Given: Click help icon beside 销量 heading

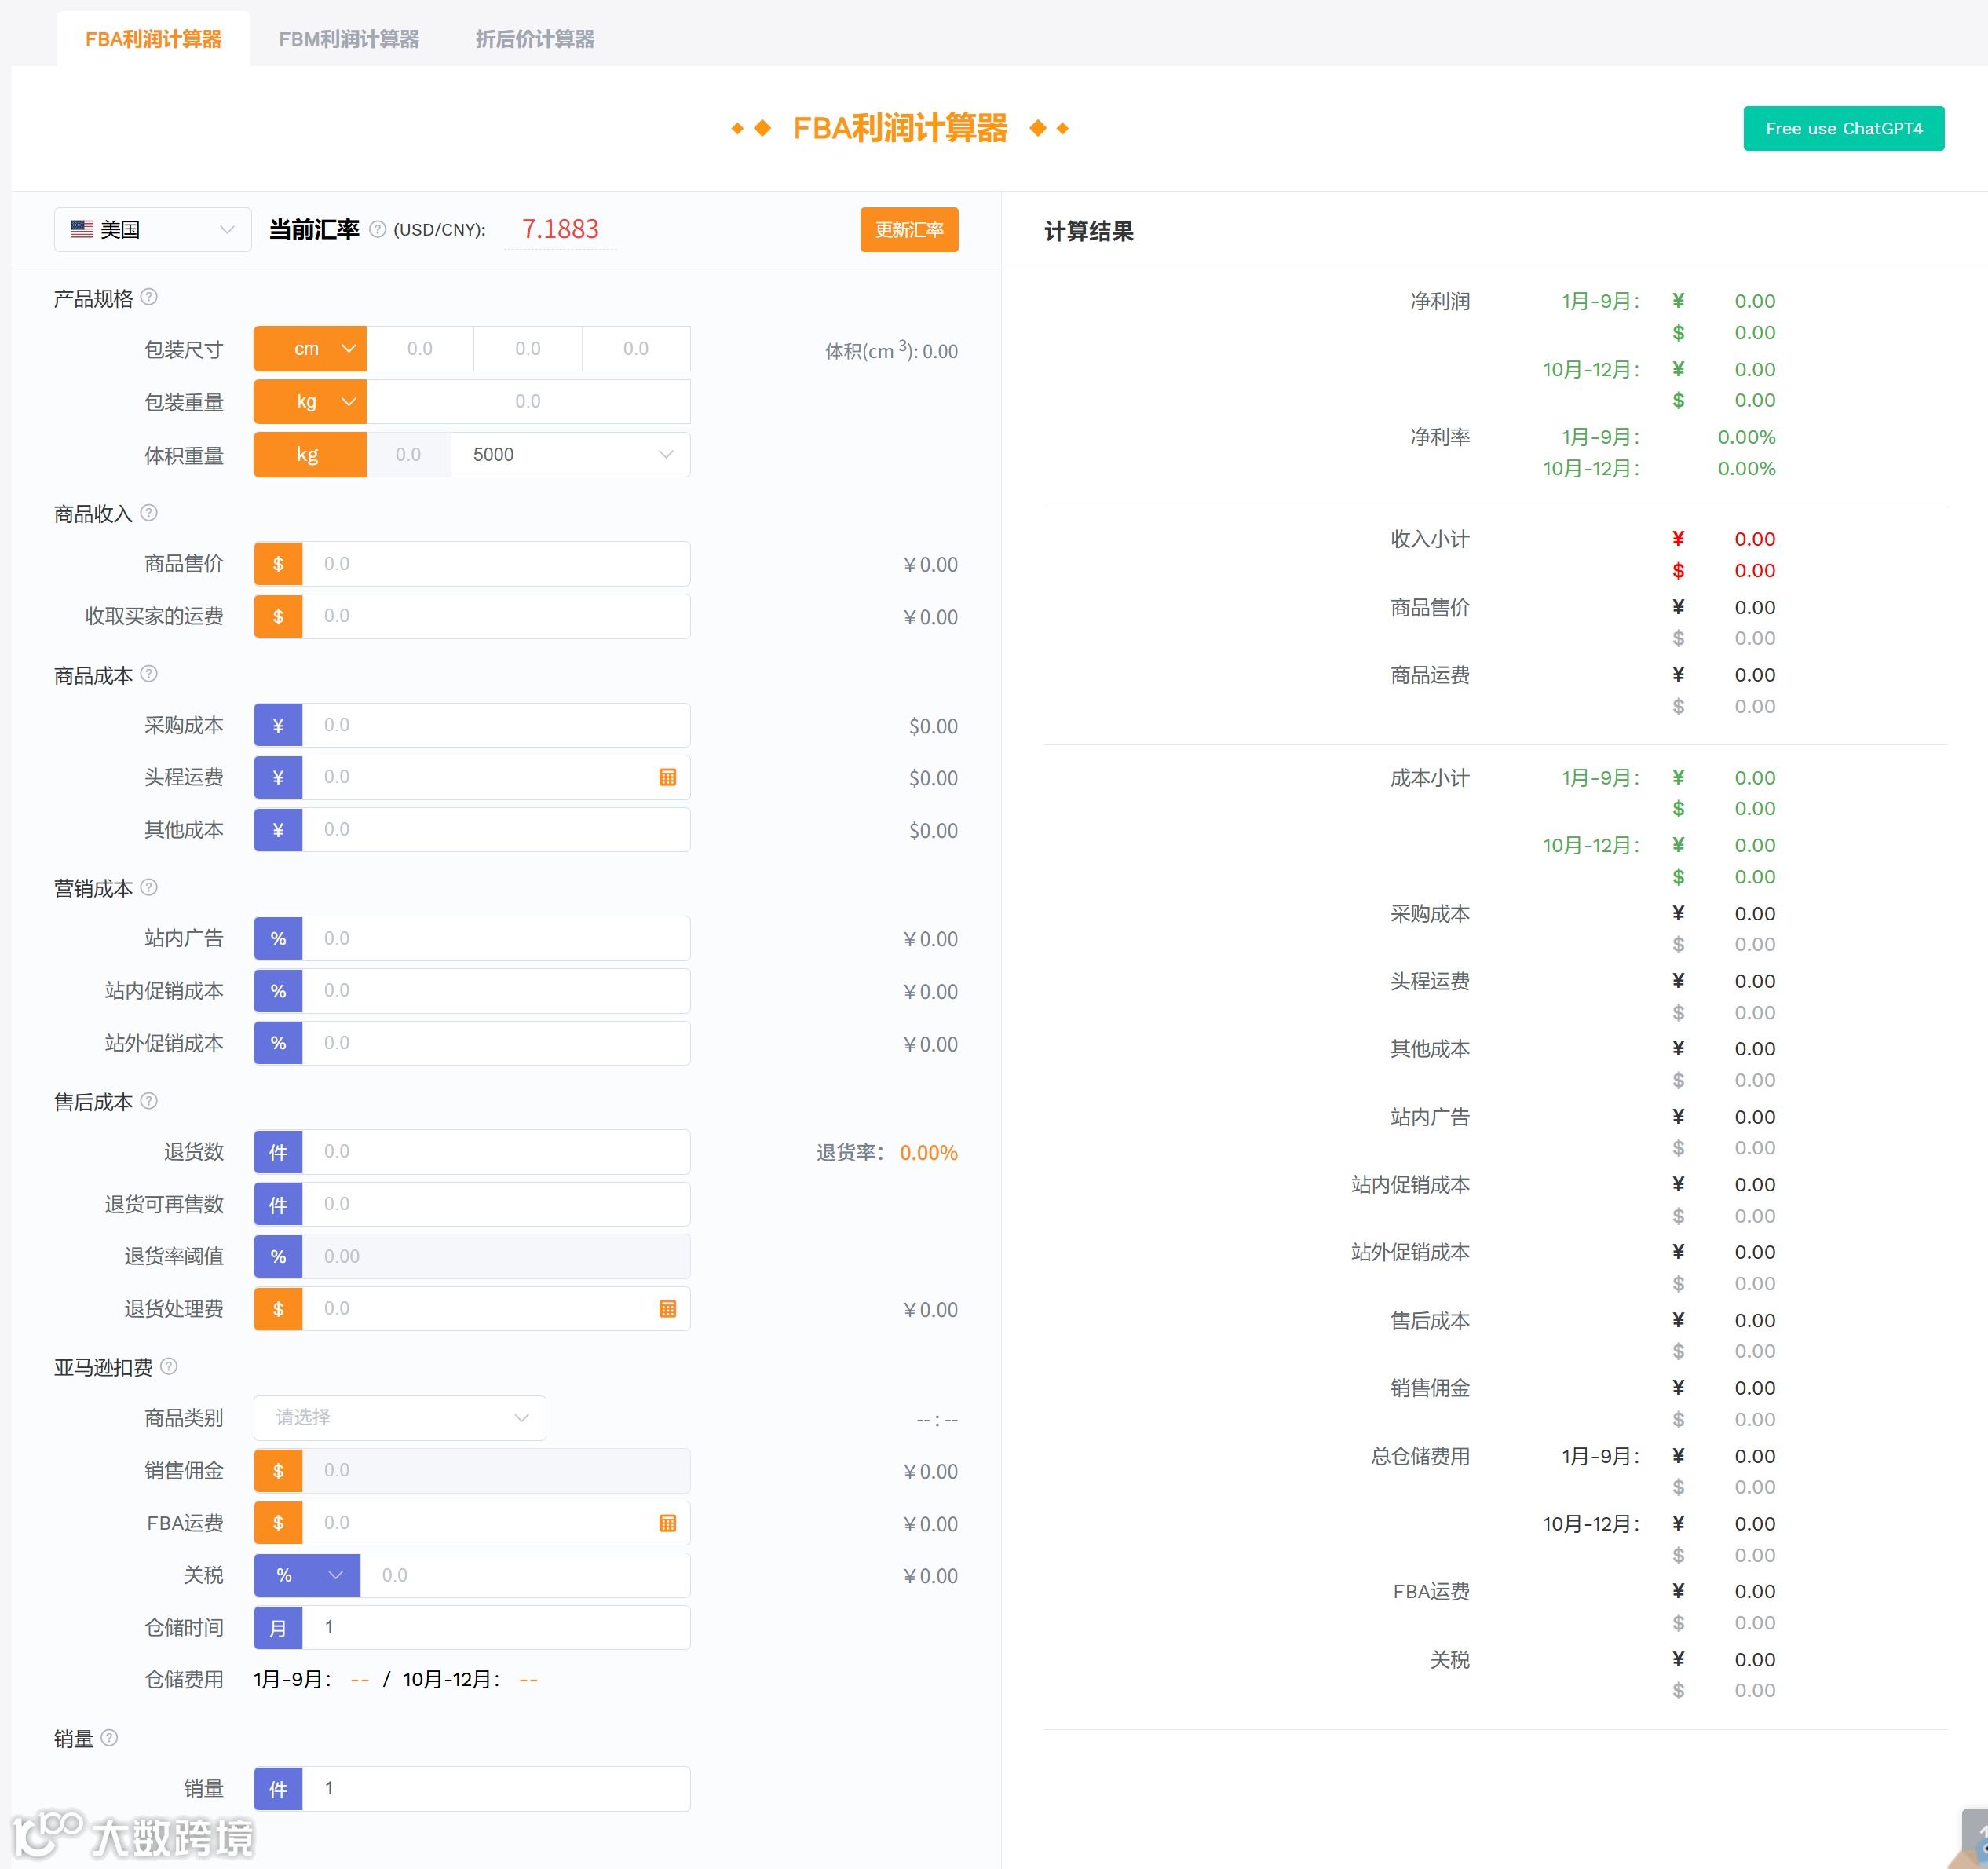Looking at the screenshot, I should 110,1738.
